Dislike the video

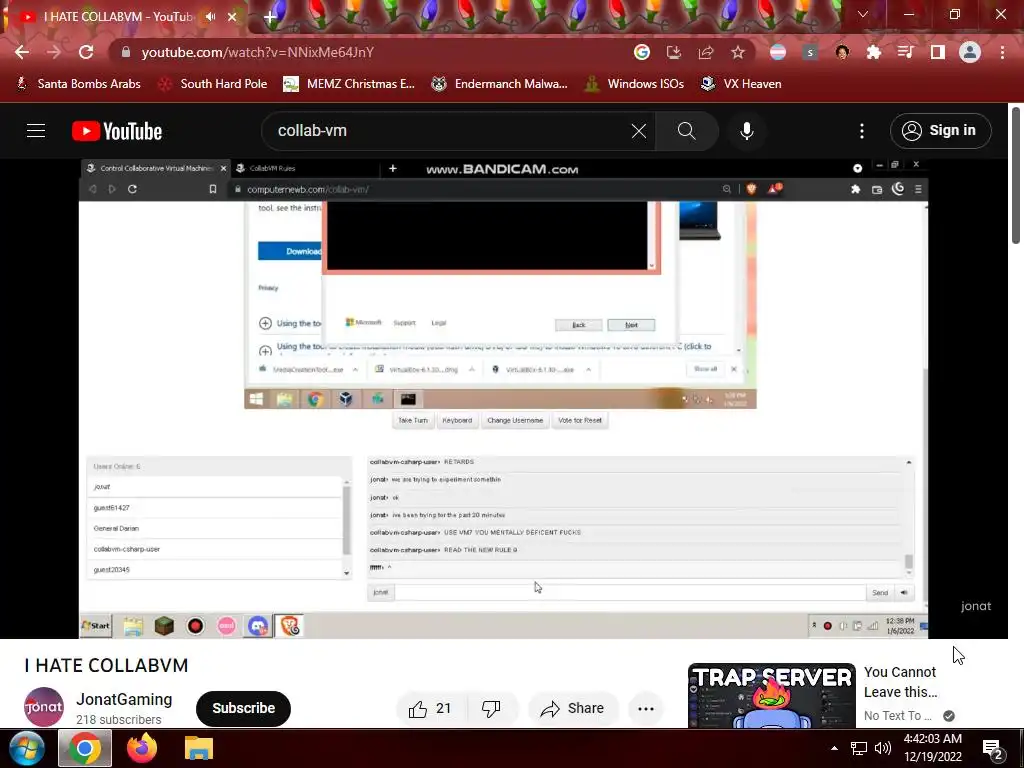coord(491,709)
